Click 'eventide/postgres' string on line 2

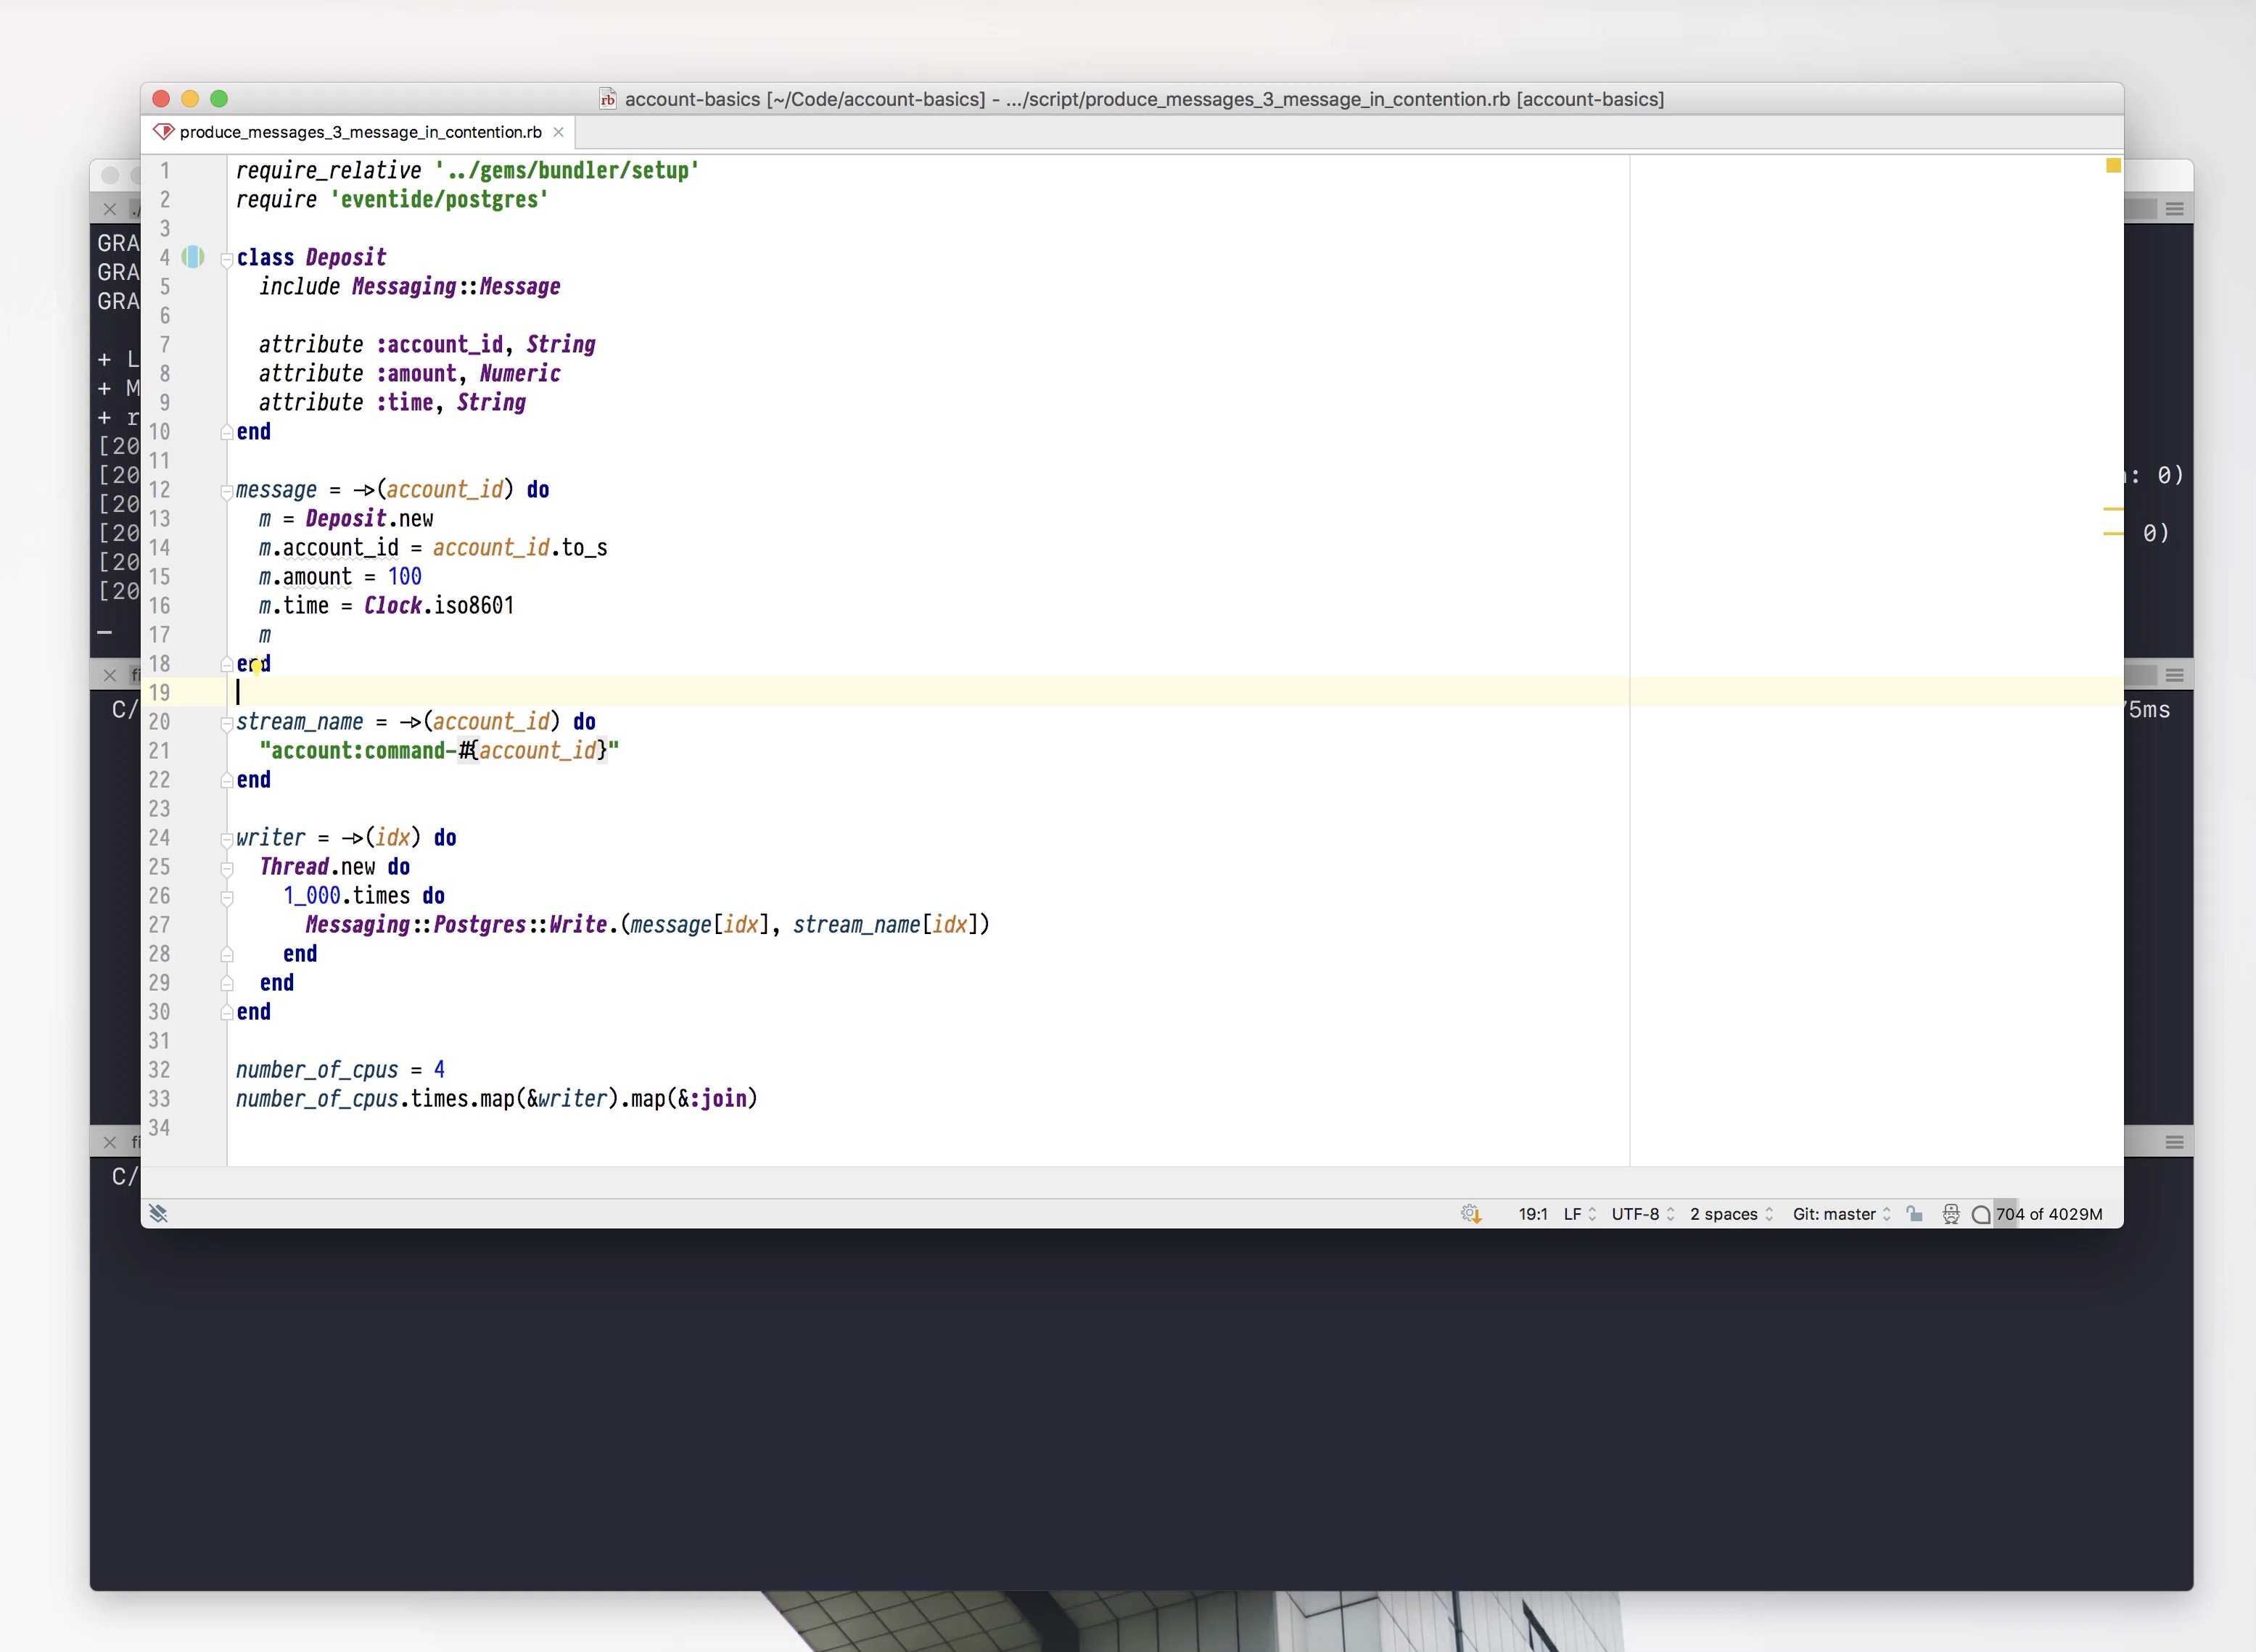tap(440, 200)
